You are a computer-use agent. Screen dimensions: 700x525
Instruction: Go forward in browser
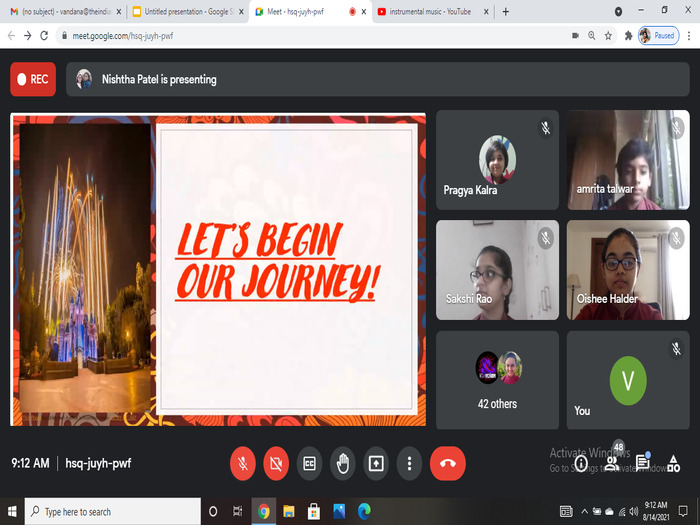click(x=28, y=36)
